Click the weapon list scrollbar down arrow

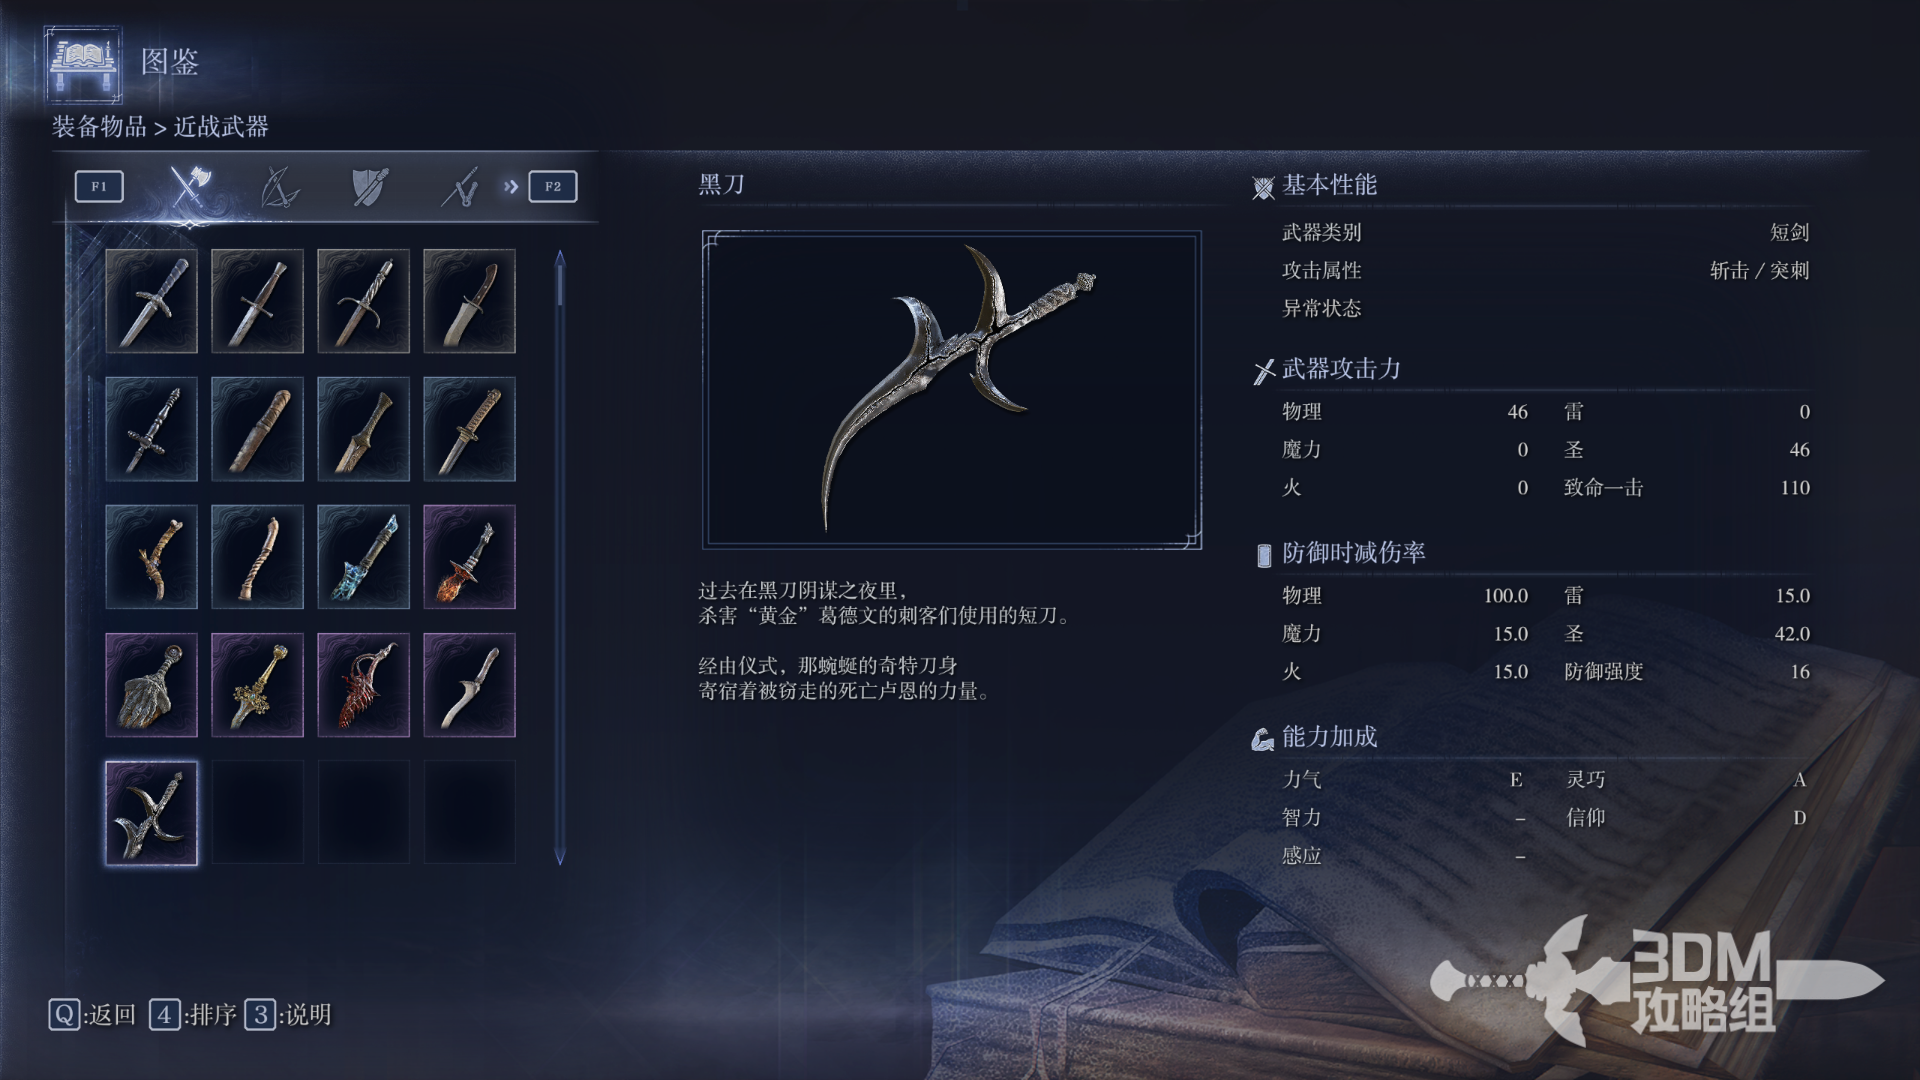click(x=560, y=857)
